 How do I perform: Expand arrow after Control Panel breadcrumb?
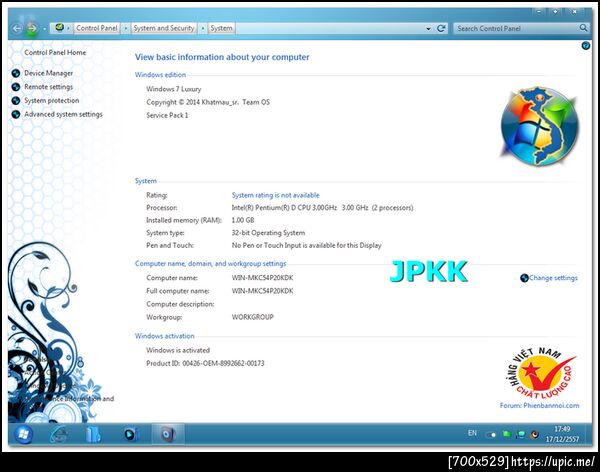[125, 28]
